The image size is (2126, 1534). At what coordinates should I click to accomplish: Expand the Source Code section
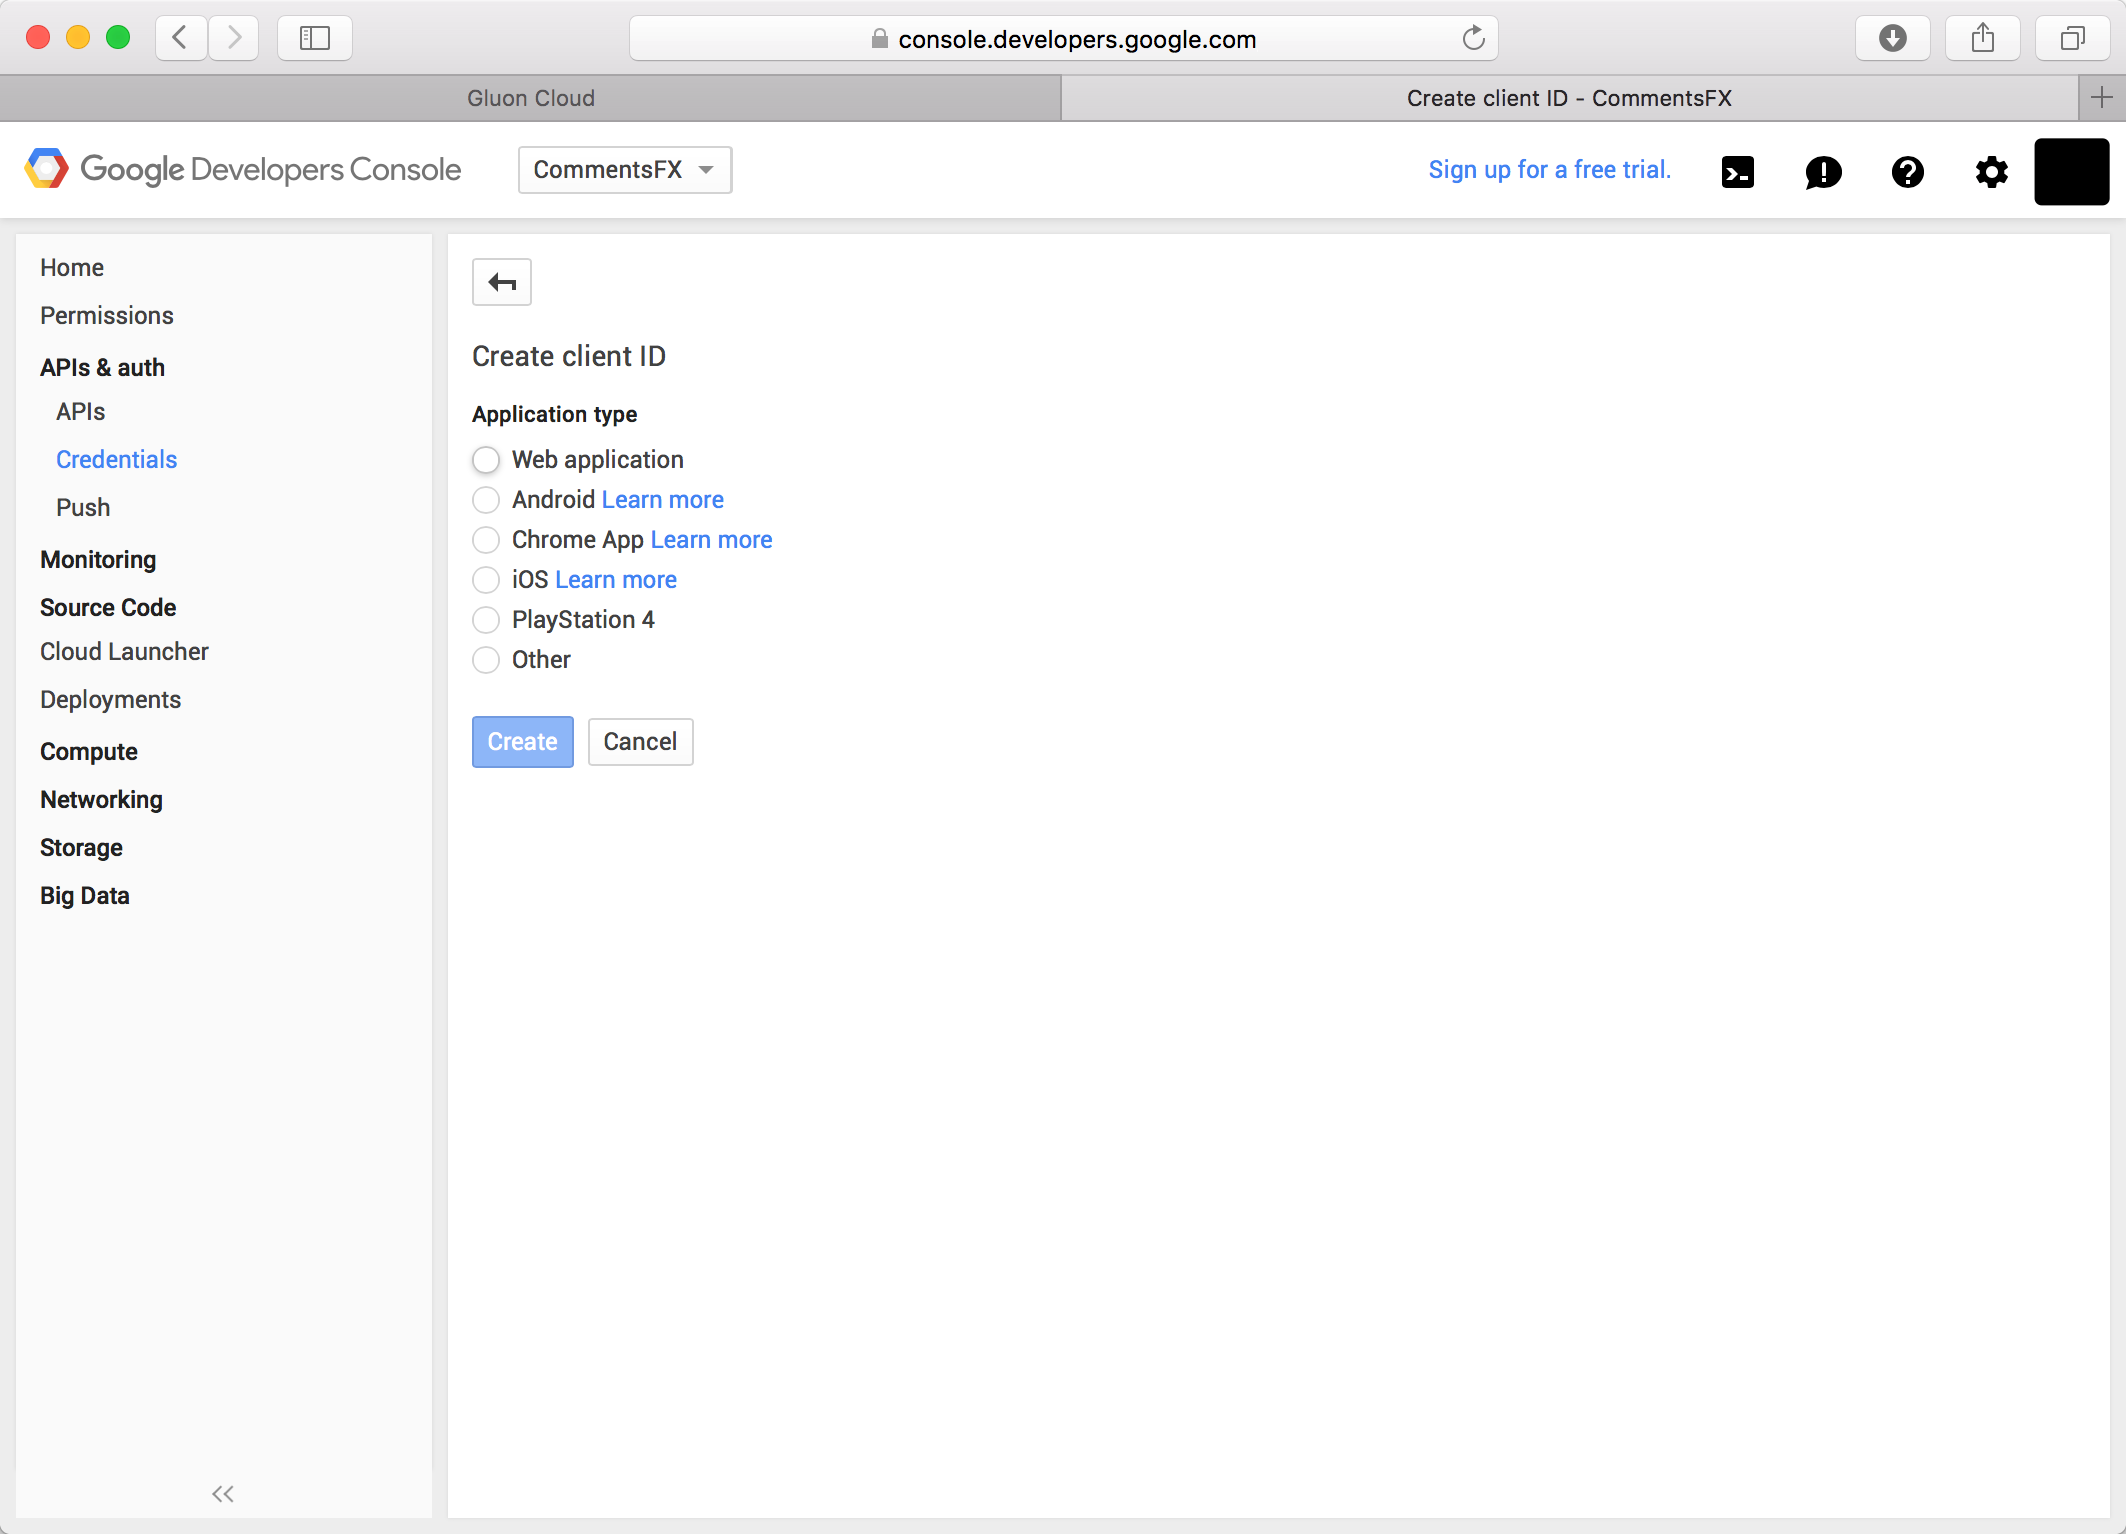pyautogui.click(x=108, y=607)
